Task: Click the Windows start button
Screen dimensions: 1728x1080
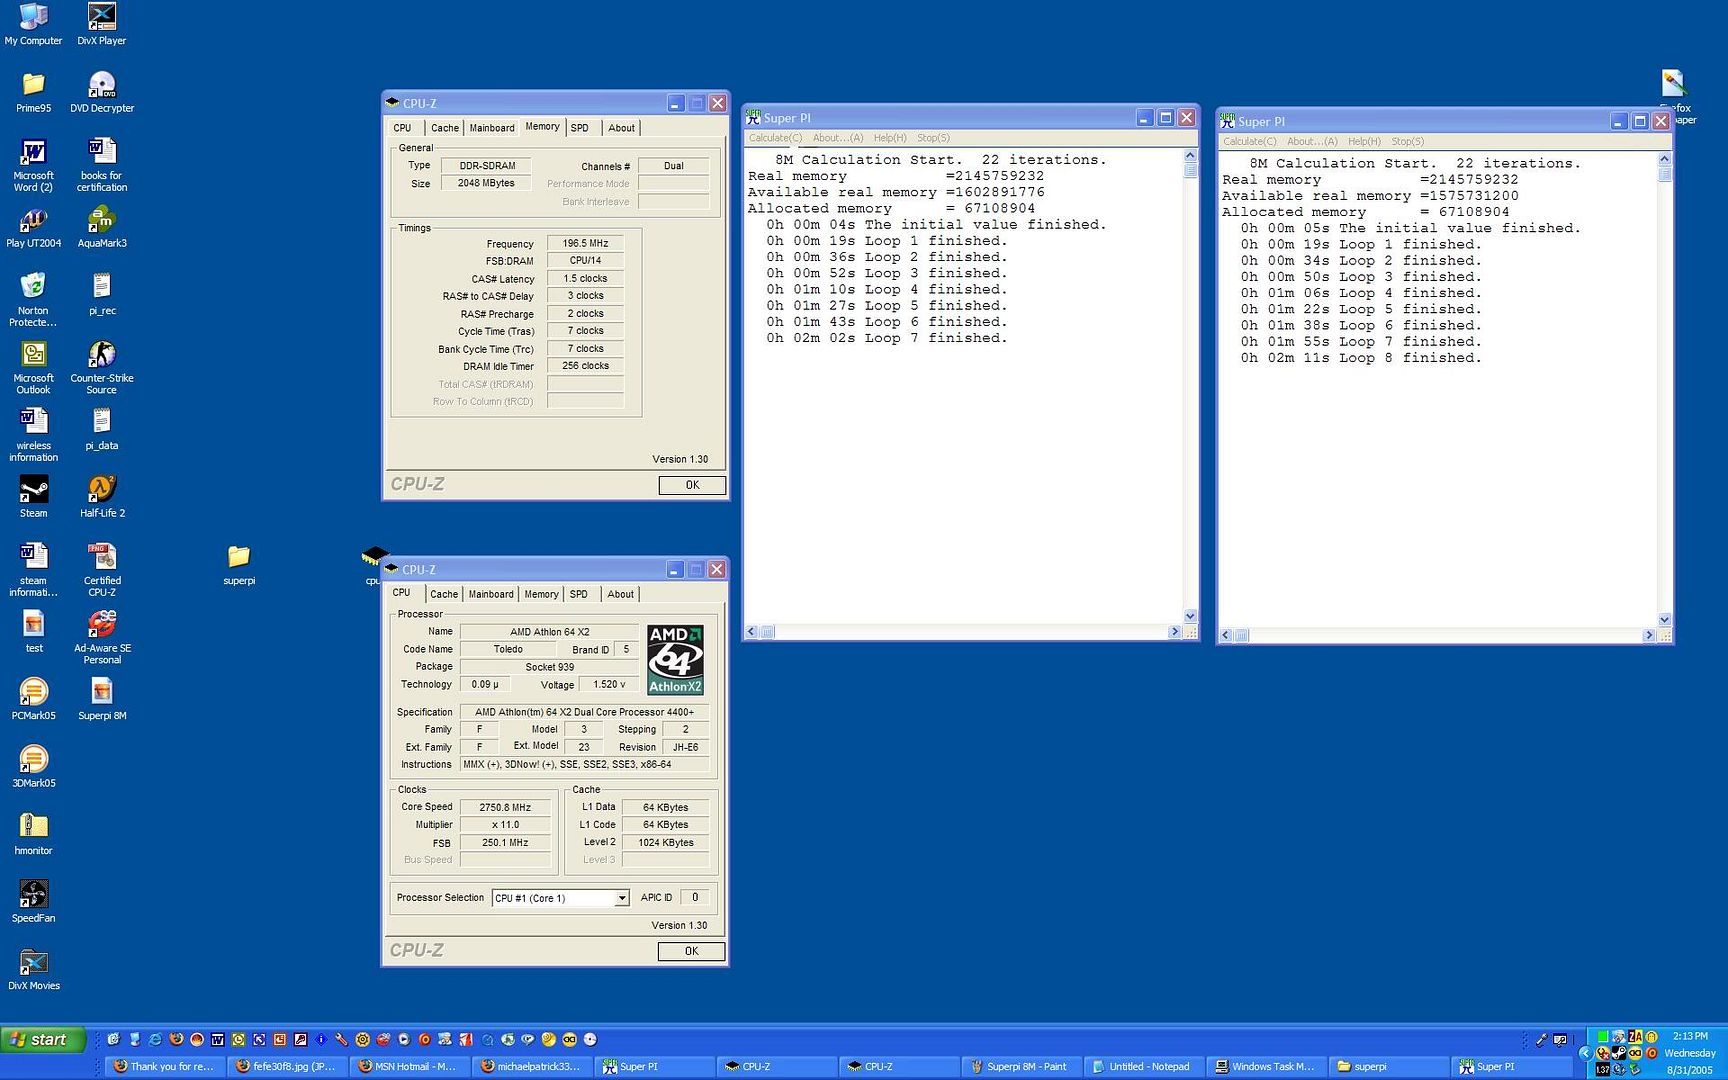Action: pyautogui.click(x=42, y=1040)
